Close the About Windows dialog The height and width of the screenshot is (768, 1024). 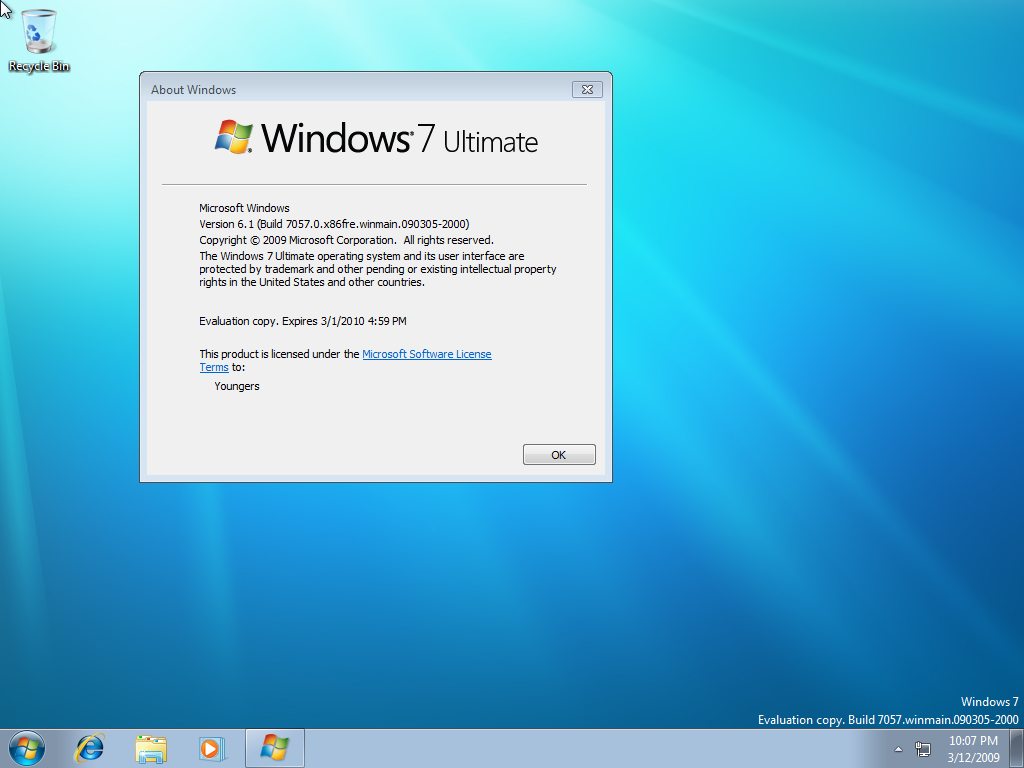coord(587,89)
